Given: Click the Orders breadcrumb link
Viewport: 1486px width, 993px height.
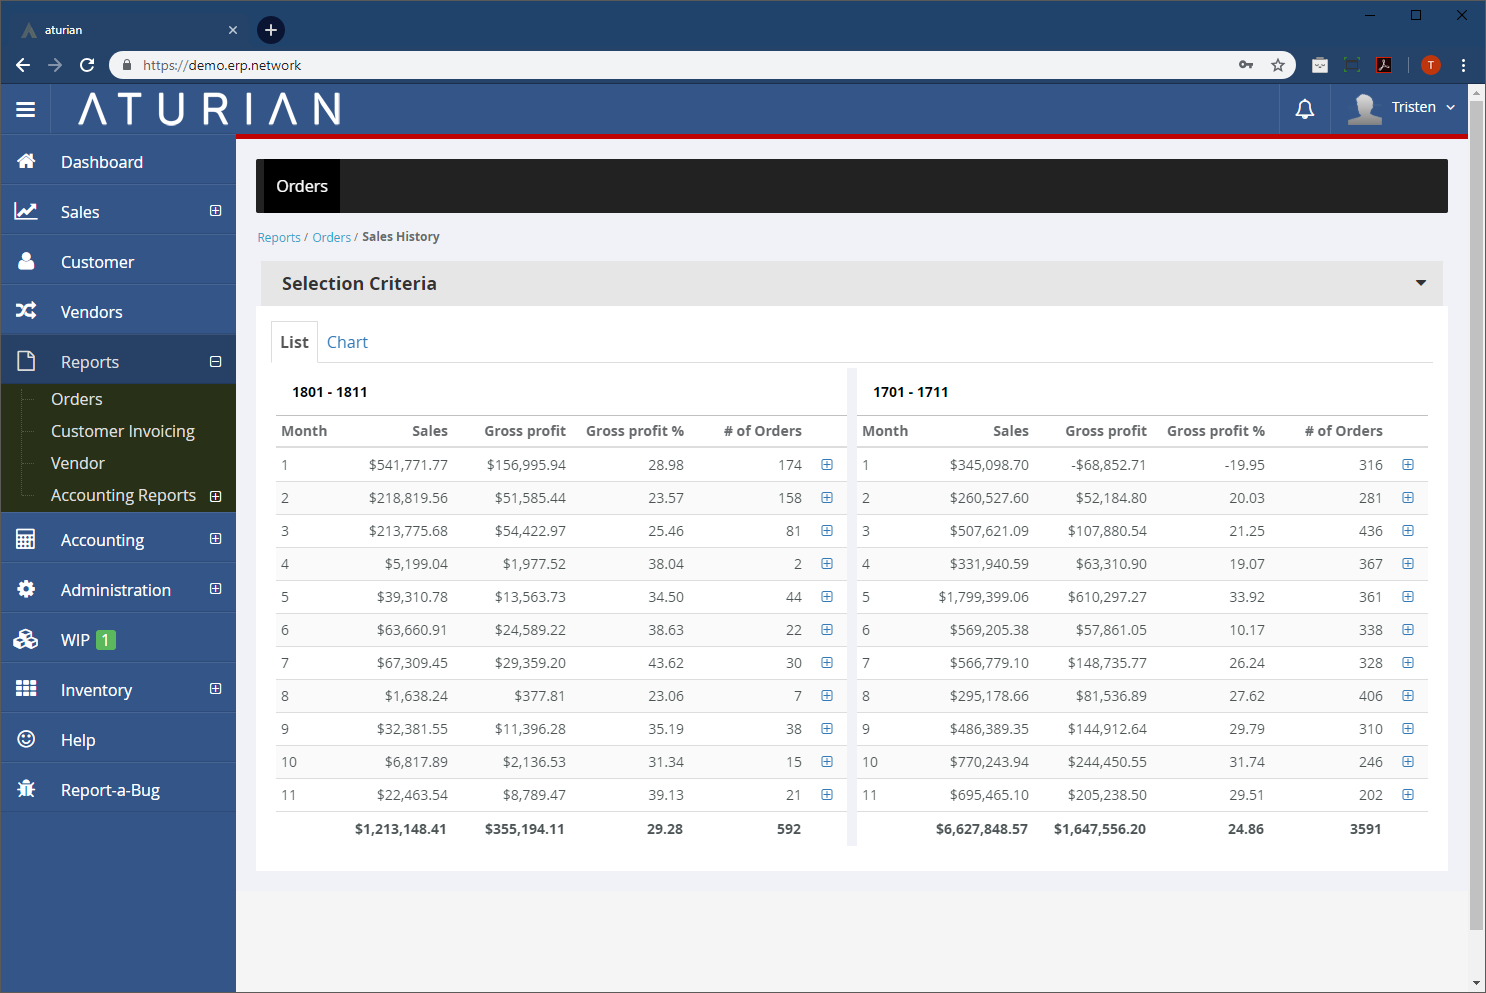Looking at the screenshot, I should pyautogui.click(x=331, y=238).
